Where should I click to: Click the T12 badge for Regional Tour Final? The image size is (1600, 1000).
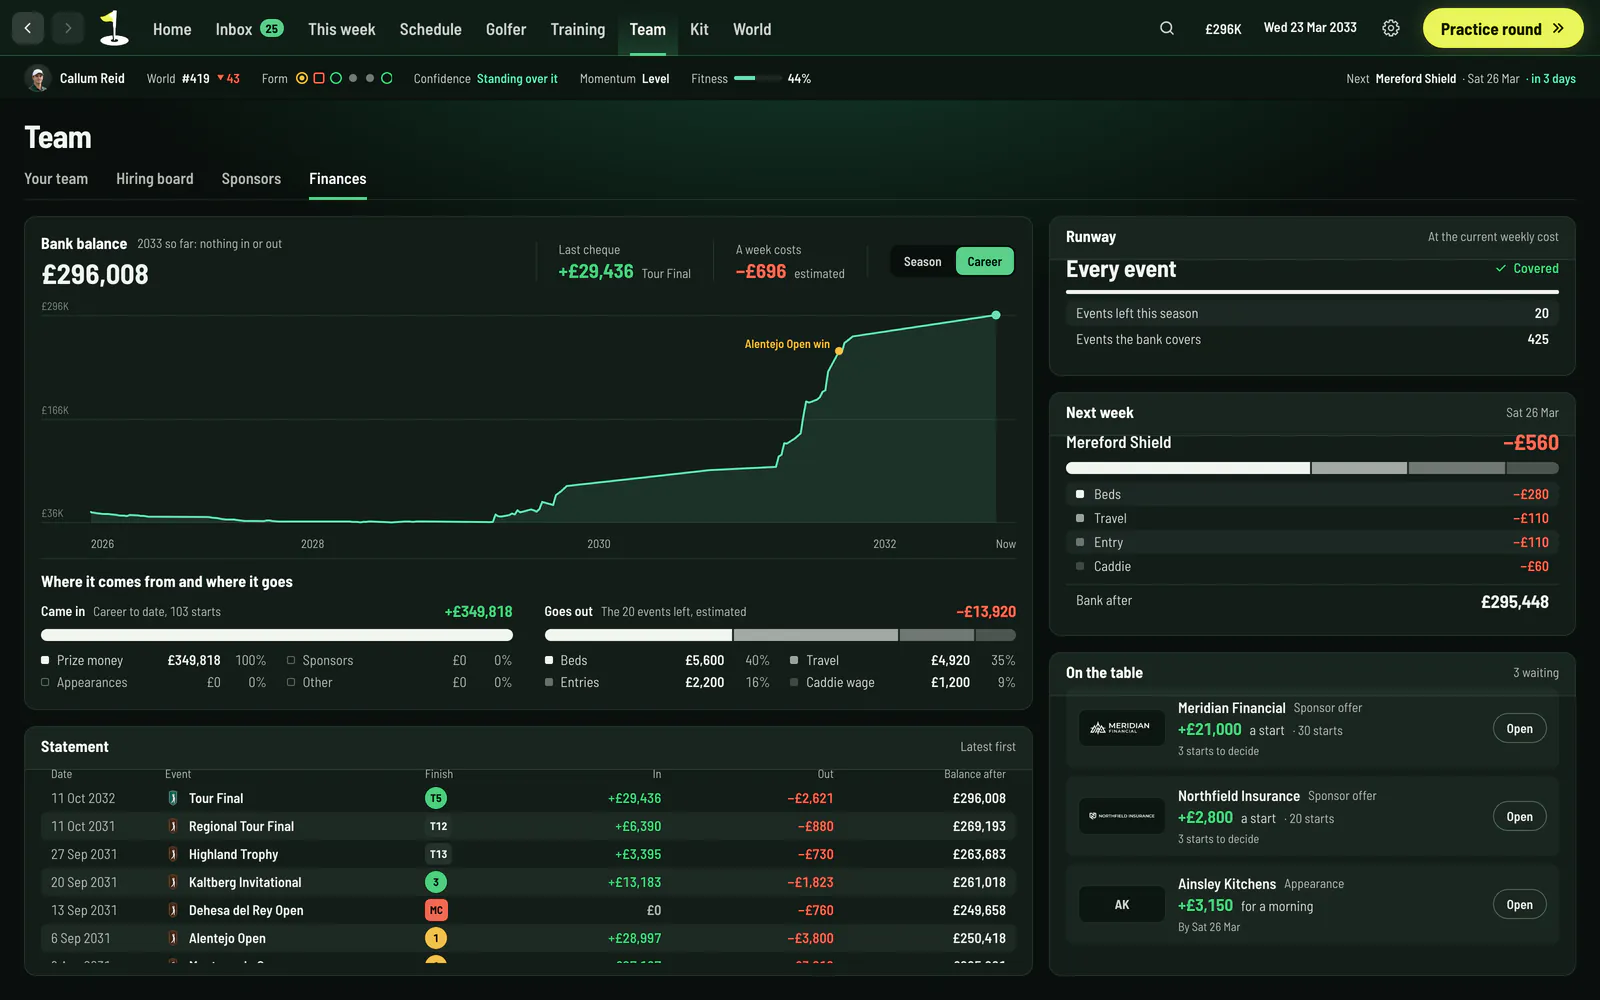pos(438,826)
